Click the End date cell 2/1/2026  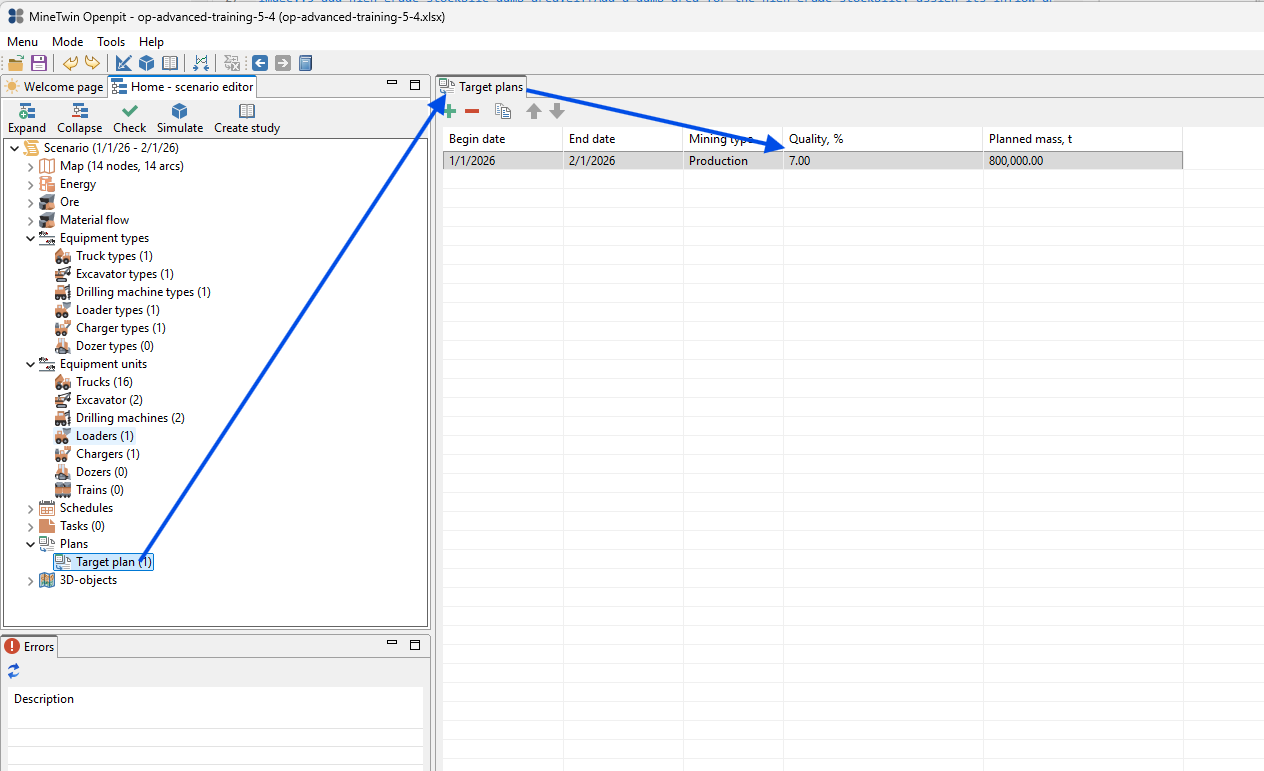623,160
